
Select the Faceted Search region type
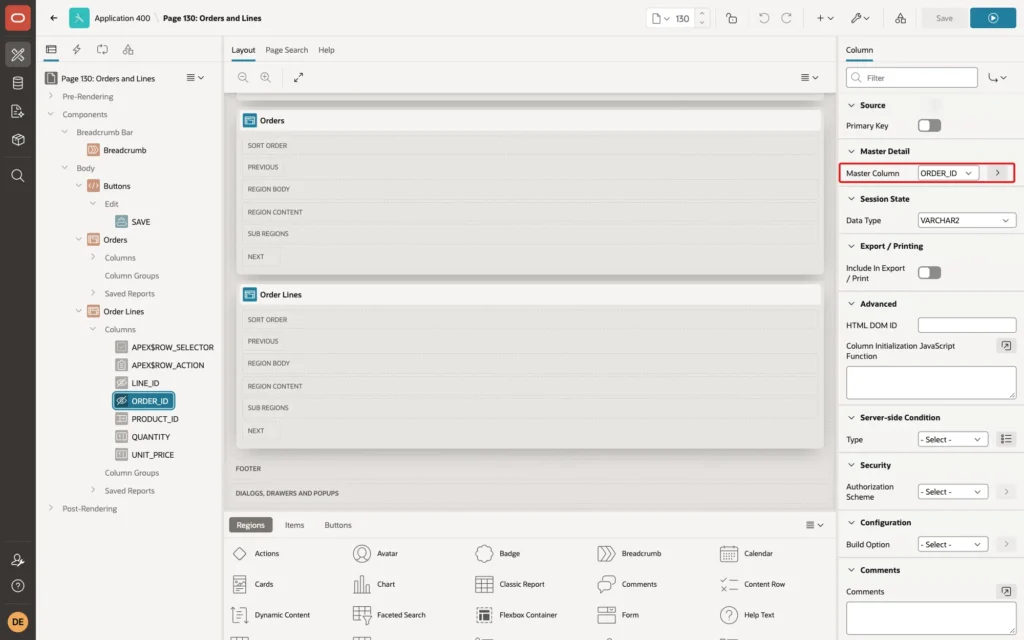(x=389, y=615)
